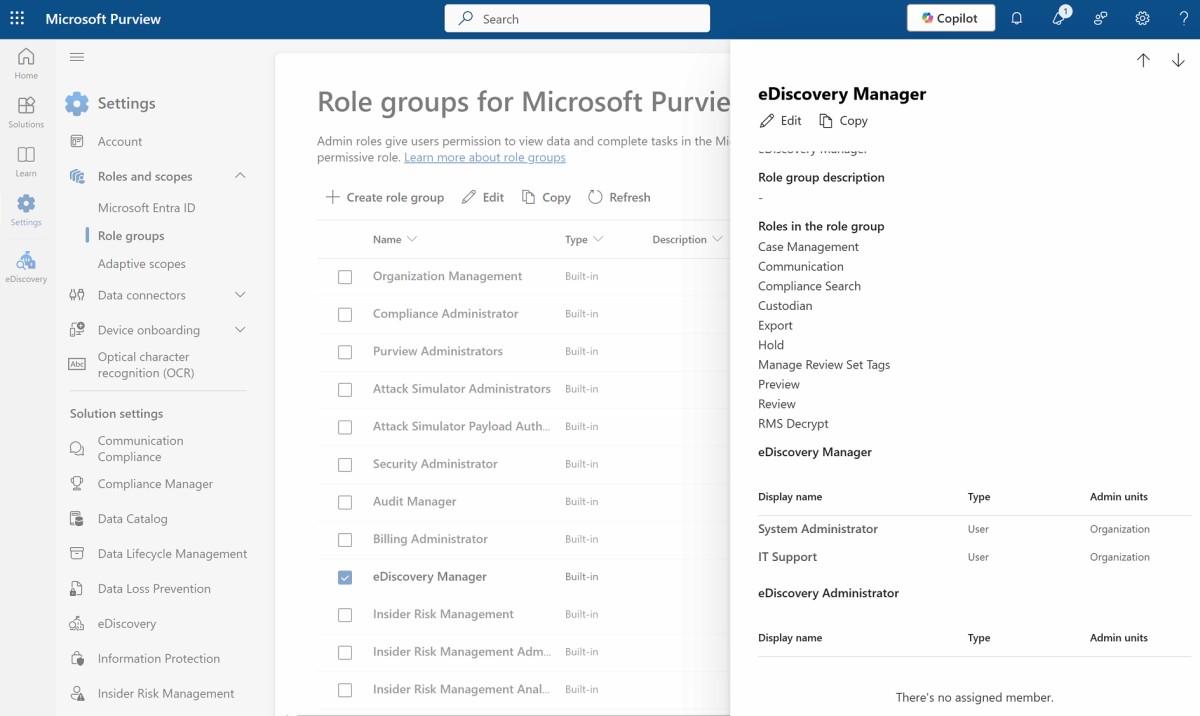
Task: Expand the Data connectors chevron
Action: 240,295
